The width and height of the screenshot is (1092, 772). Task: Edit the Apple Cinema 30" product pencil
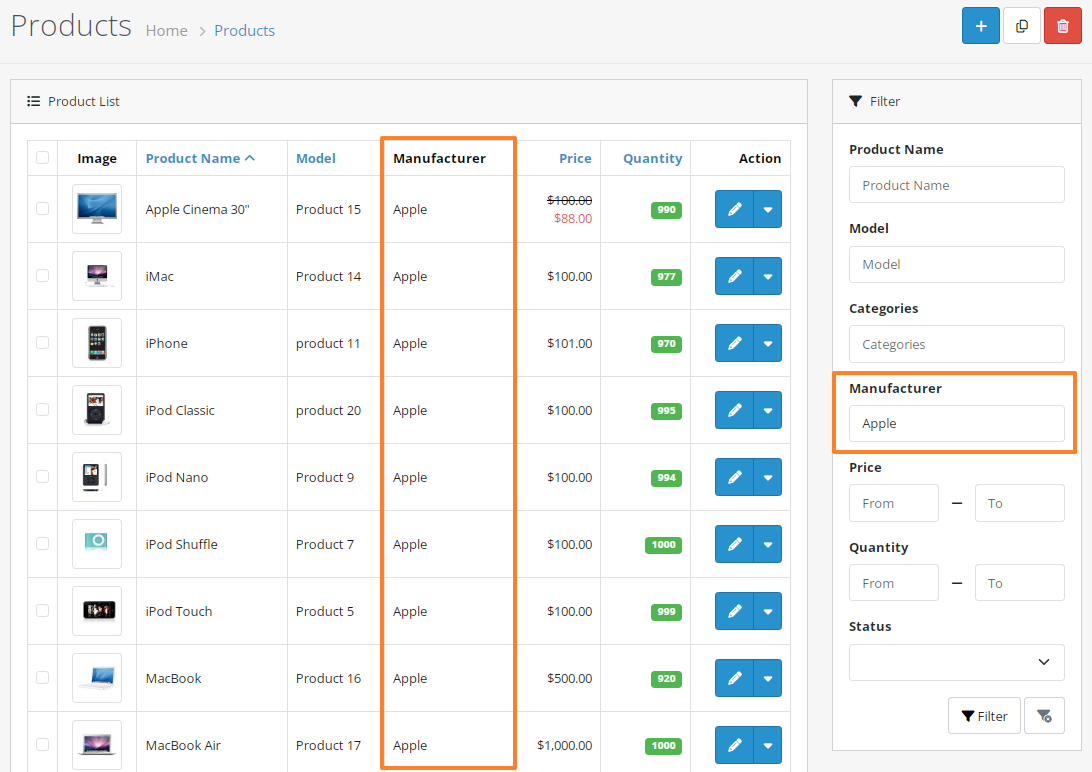[x=734, y=209]
